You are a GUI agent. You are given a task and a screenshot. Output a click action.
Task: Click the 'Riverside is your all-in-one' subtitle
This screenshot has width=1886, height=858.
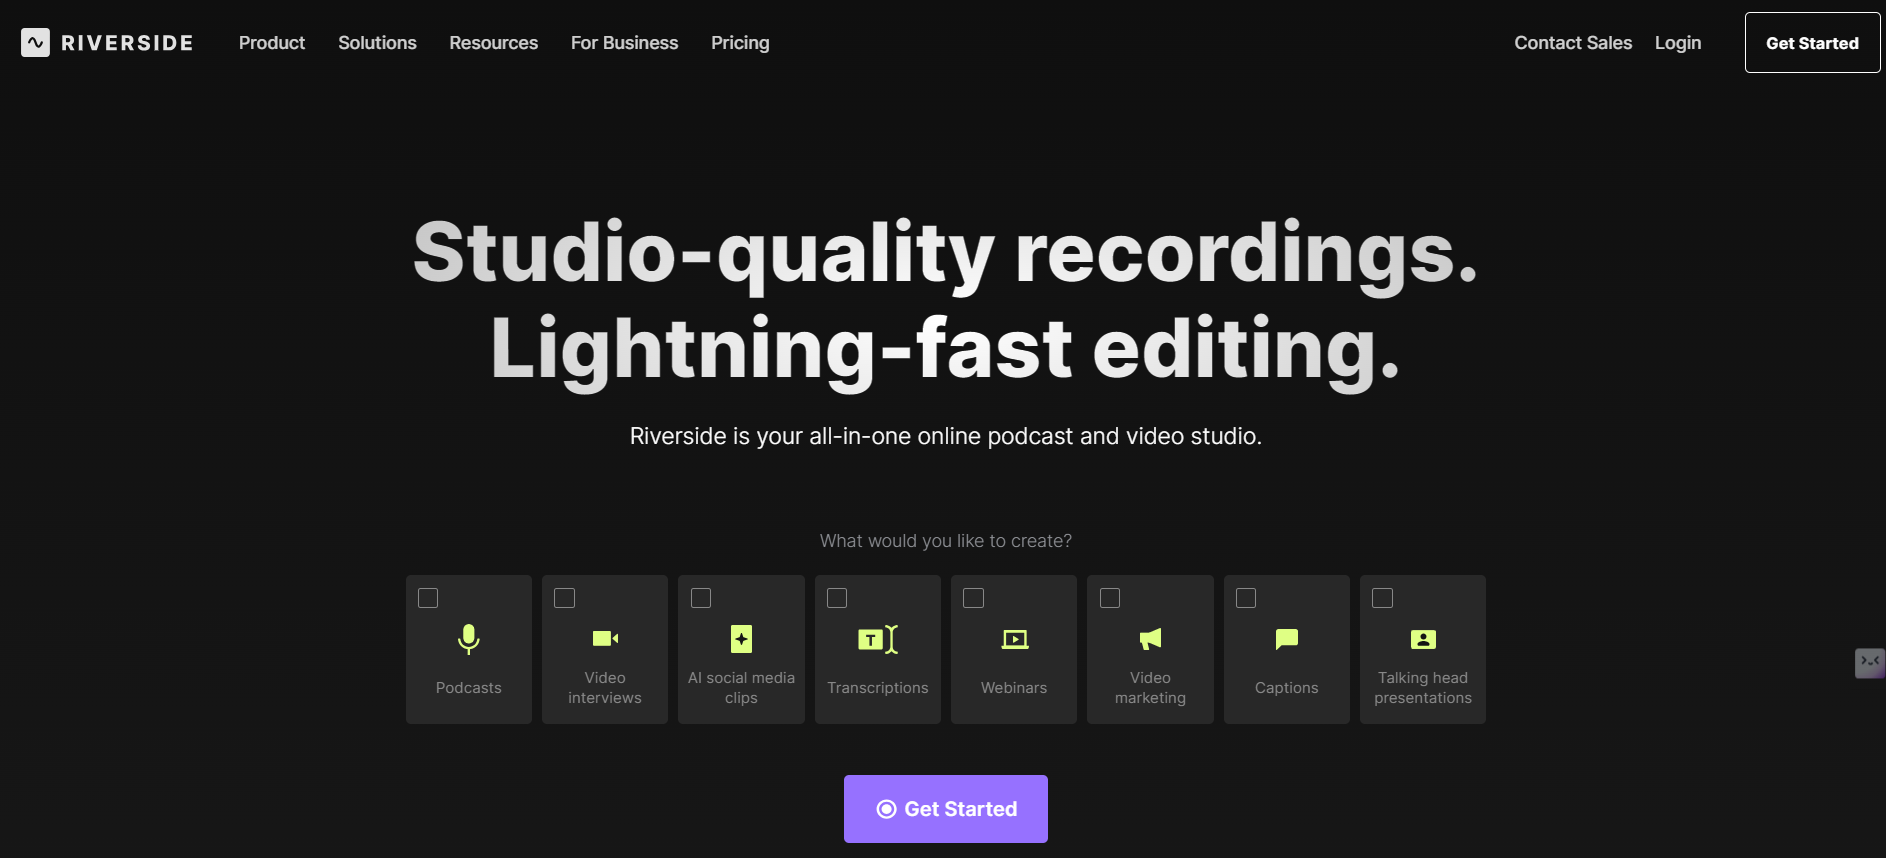tap(946, 436)
